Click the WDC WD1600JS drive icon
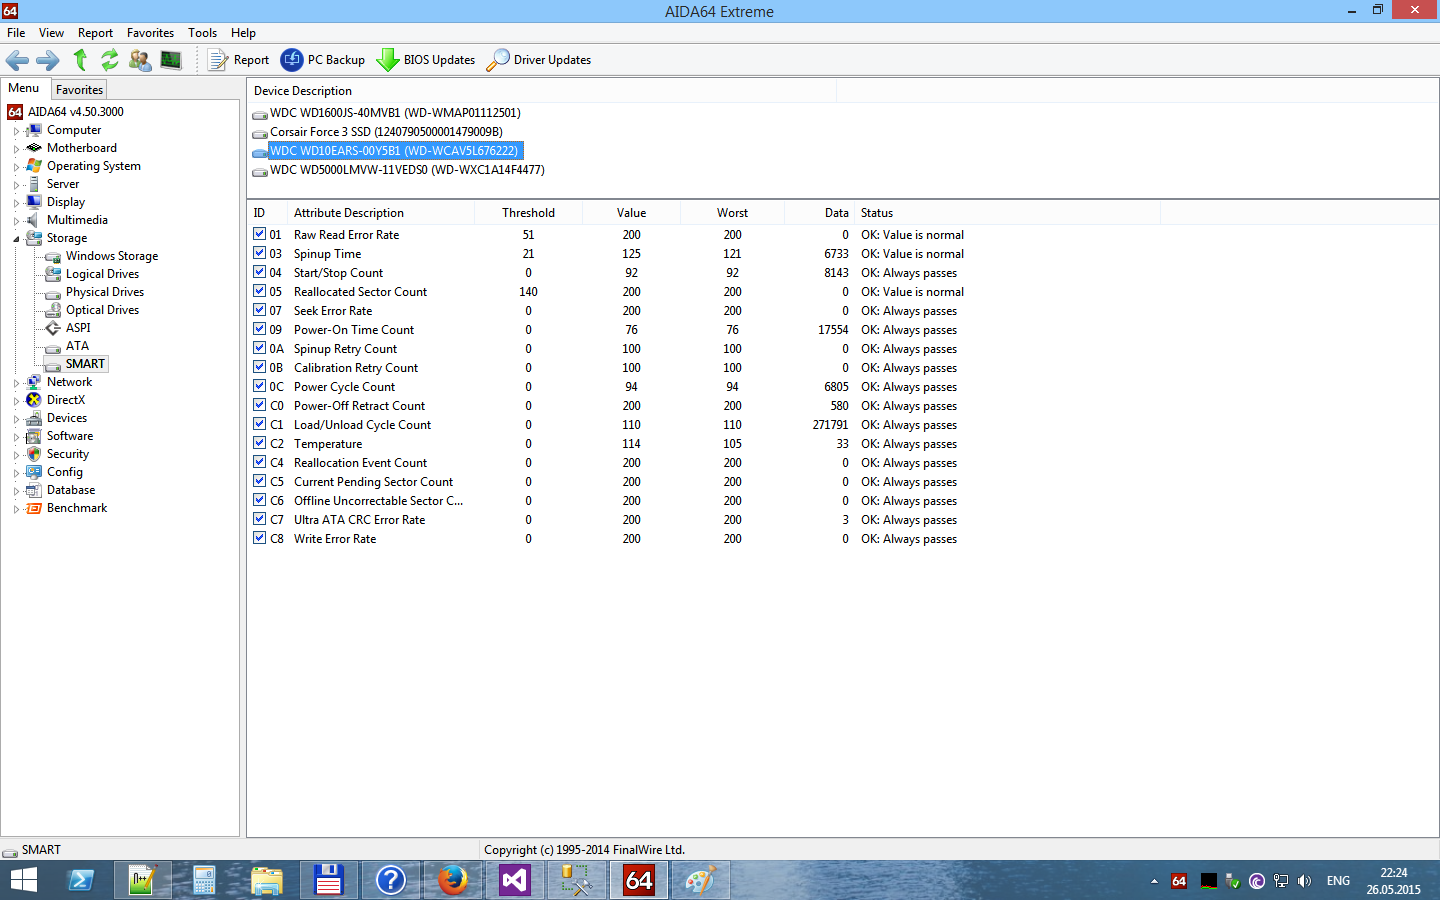Image resolution: width=1440 pixels, height=900 pixels. (260, 114)
